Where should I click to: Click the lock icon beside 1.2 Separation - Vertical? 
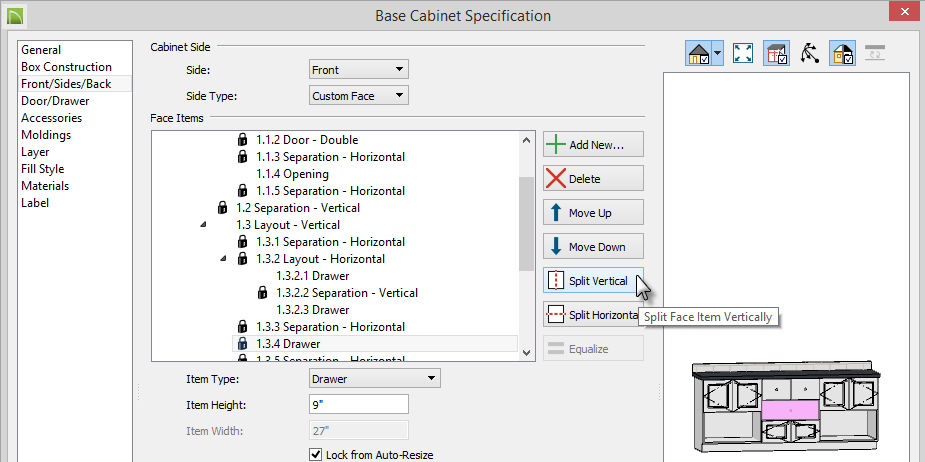pyautogui.click(x=222, y=208)
